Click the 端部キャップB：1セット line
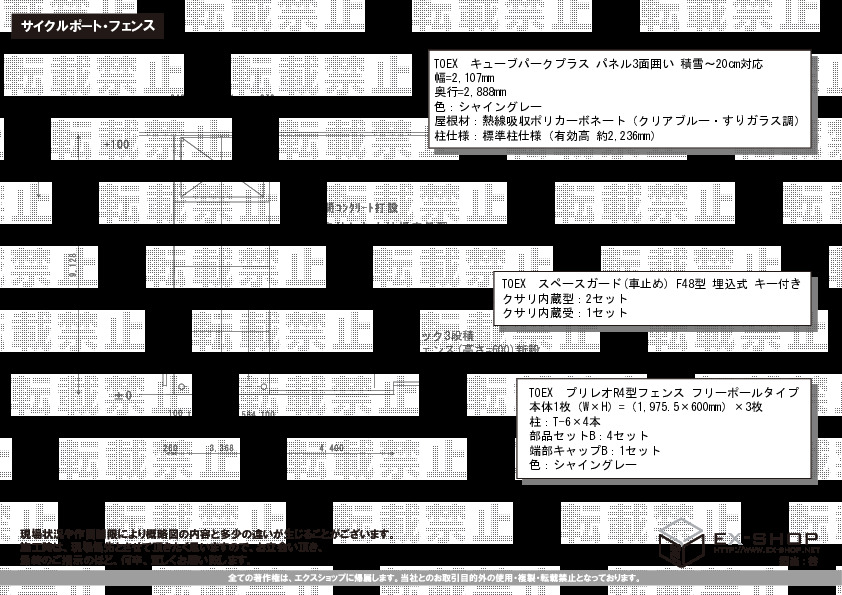The height and width of the screenshot is (595, 842). coord(594,451)
